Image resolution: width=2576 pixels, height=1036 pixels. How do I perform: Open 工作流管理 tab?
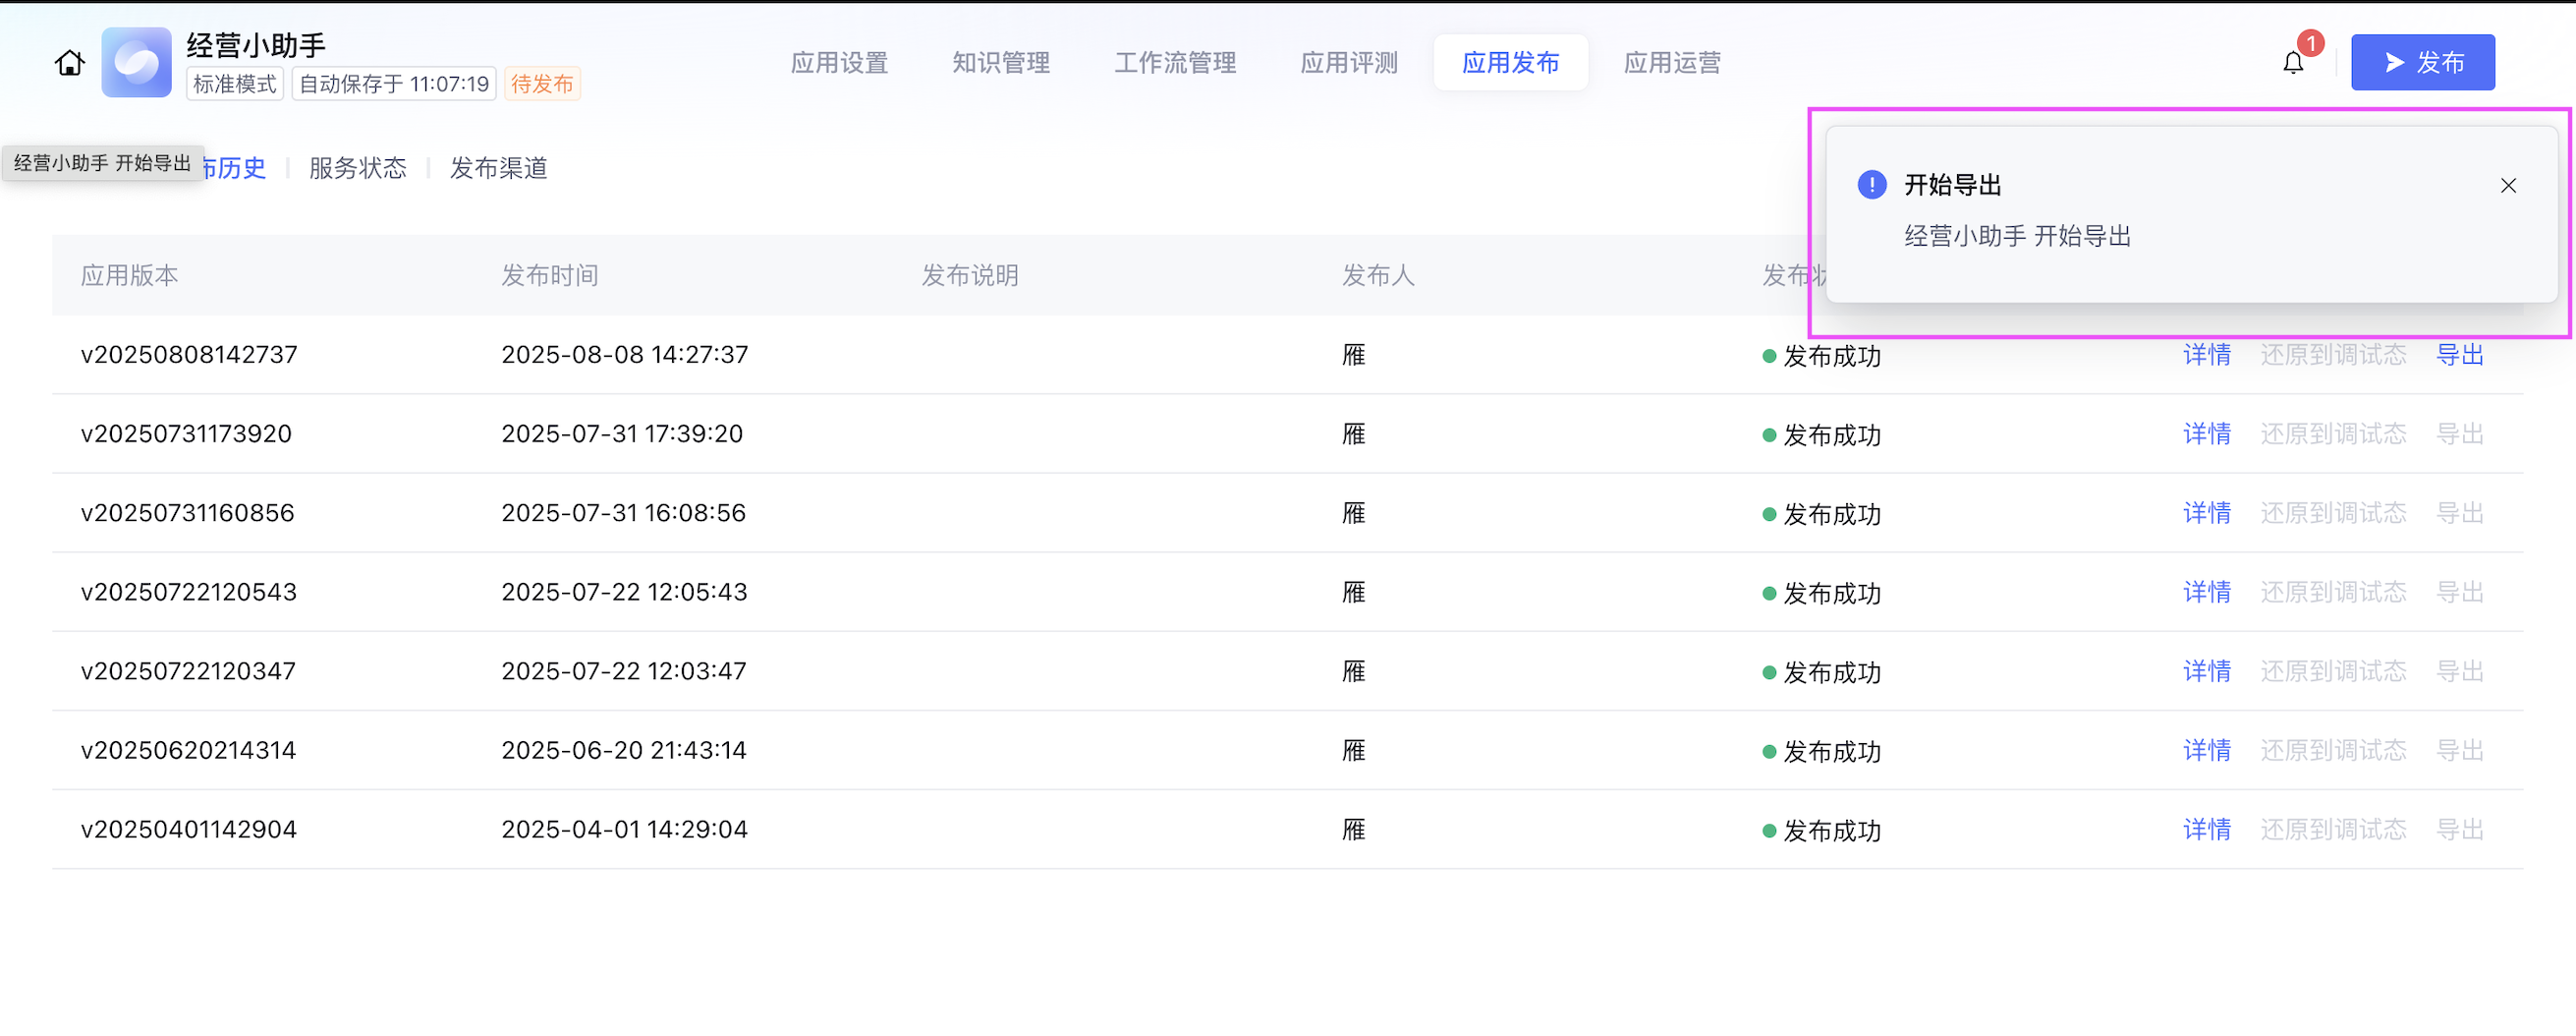pos(1175,63)
